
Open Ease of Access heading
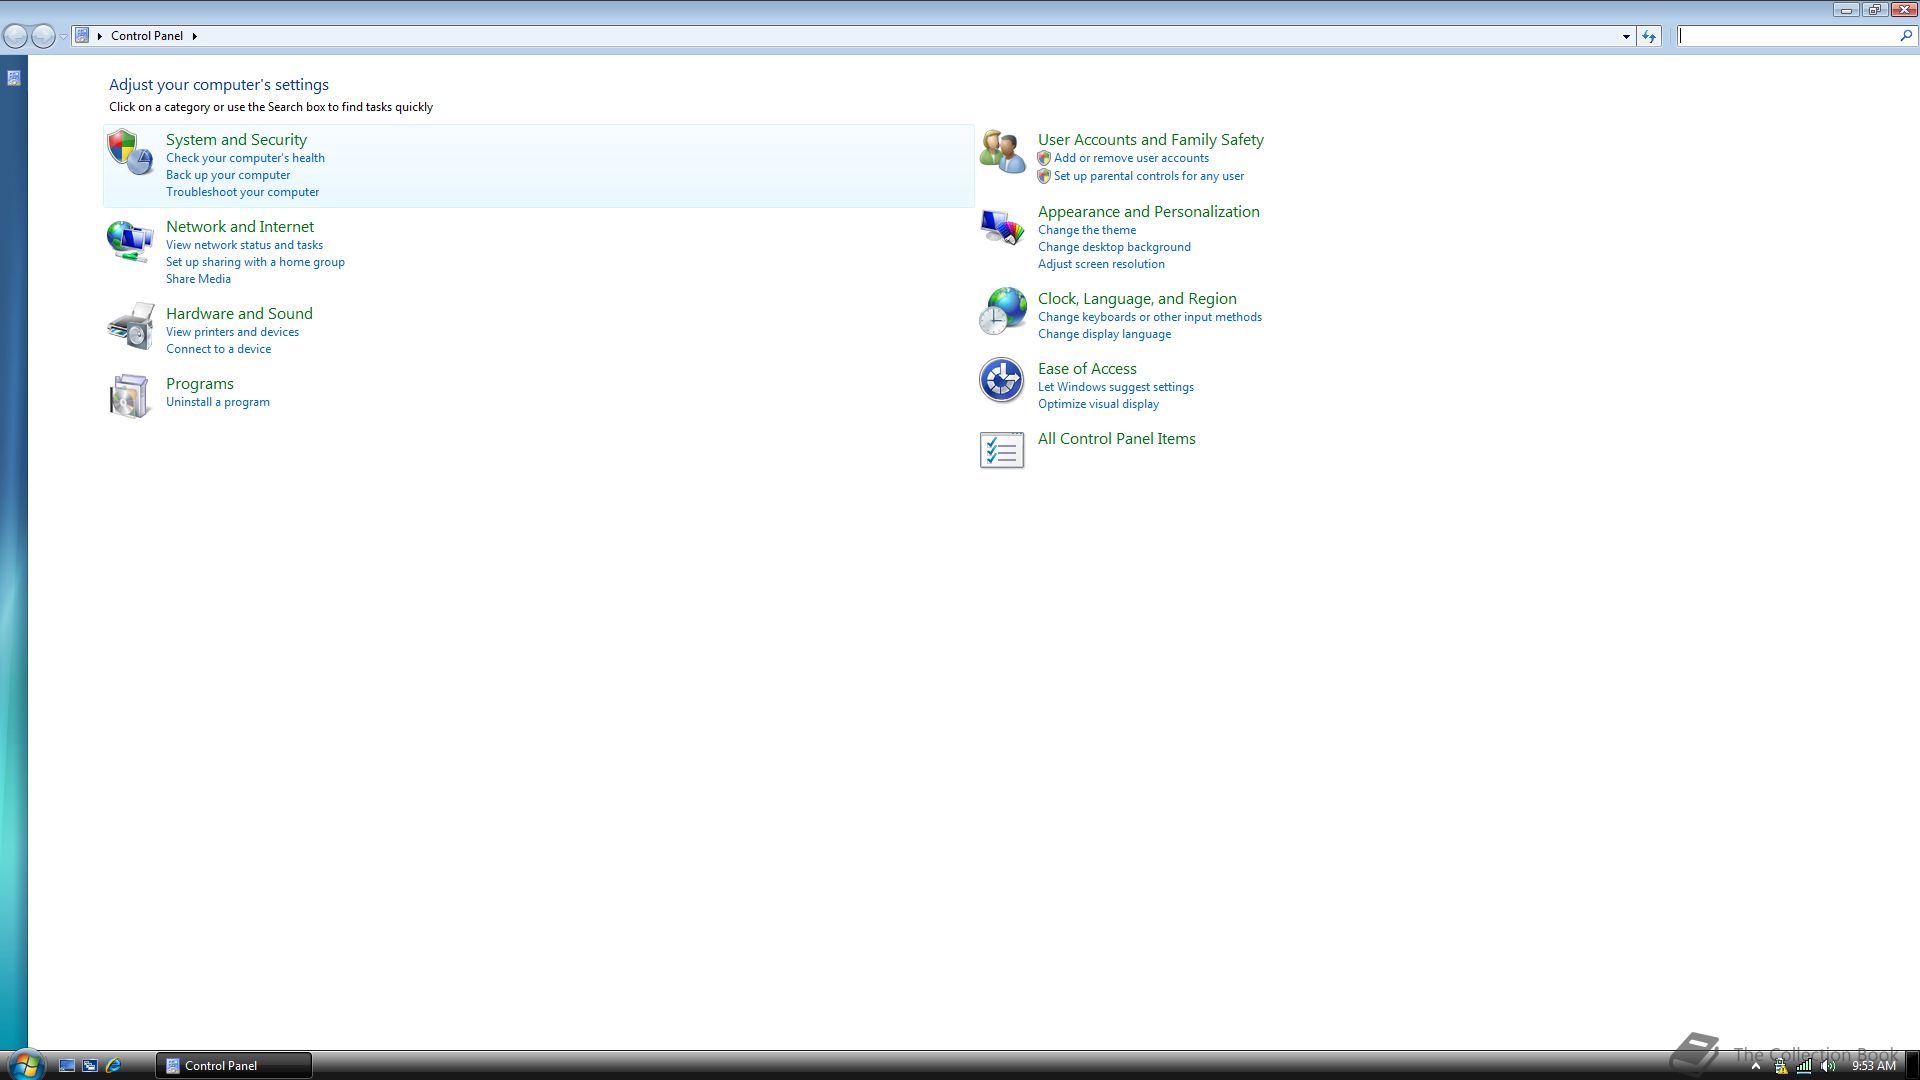tap(1087, 369)
